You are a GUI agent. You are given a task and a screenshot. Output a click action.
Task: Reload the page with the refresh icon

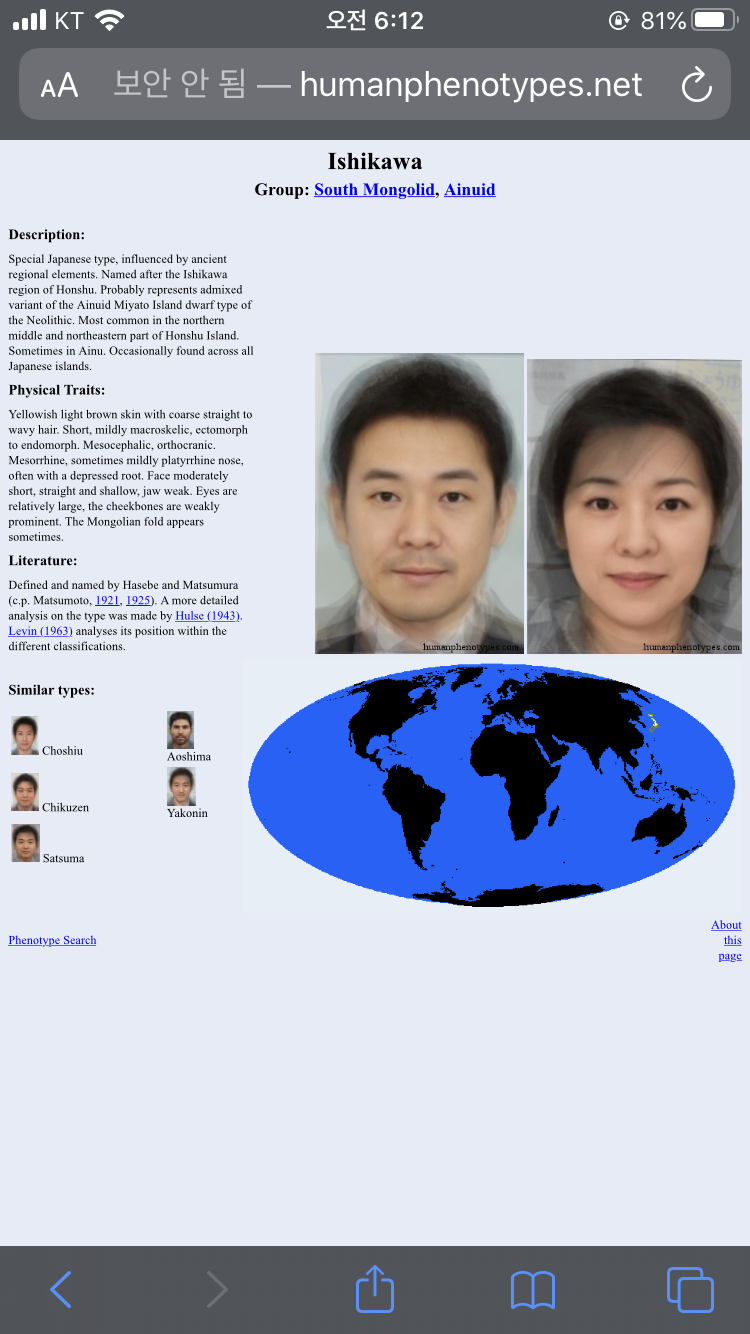pos(696,86)
